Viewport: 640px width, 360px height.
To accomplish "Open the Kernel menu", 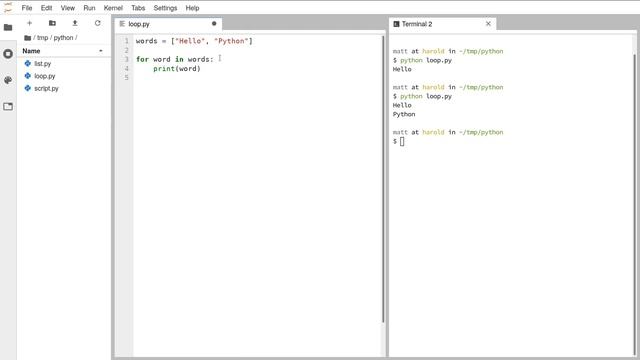I will tap(113, 8).
